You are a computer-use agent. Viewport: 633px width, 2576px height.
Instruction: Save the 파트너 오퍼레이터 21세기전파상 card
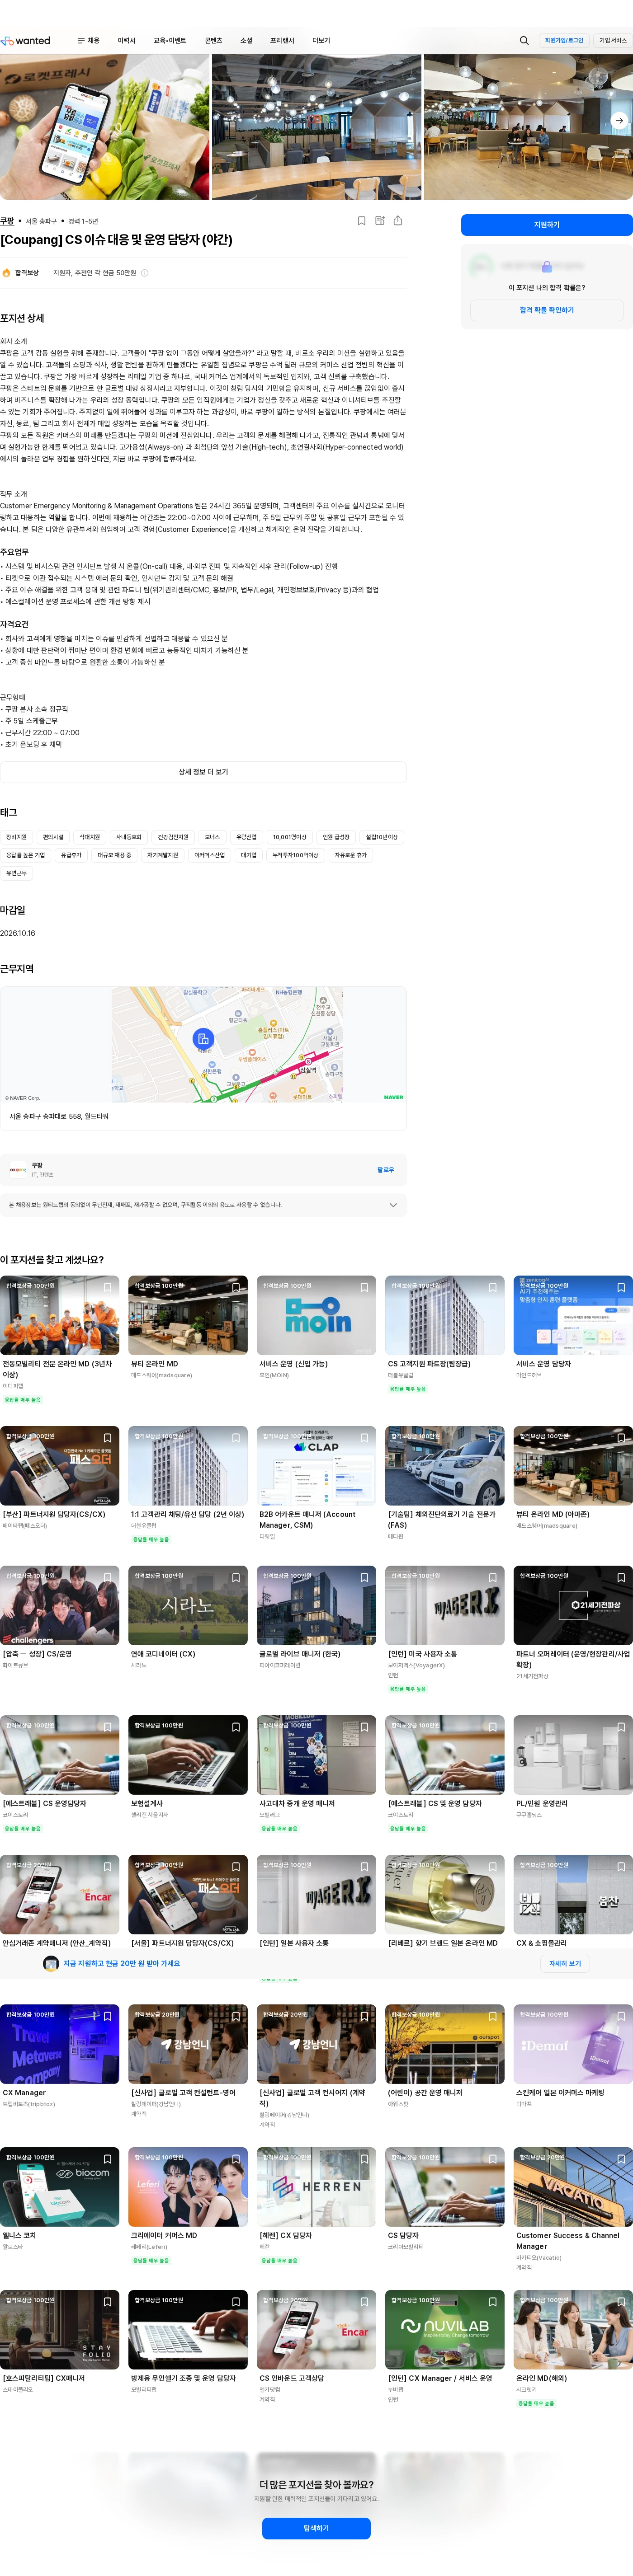pos(621,1578)
